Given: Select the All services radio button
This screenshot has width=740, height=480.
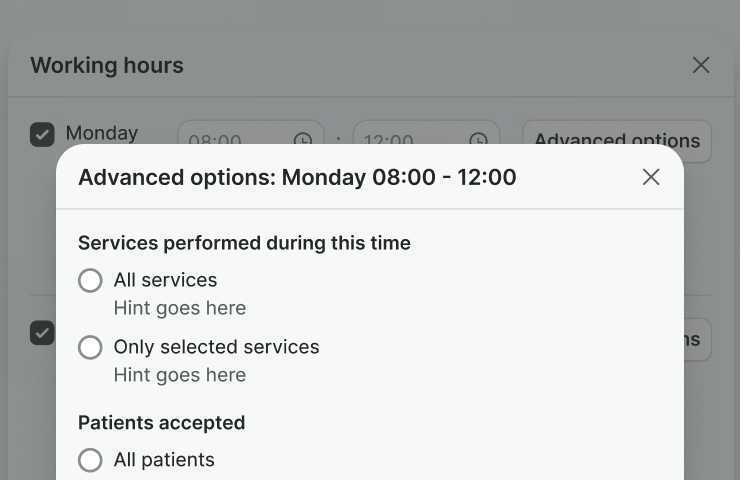Looking at the screenshot, I should pos(90,281).
